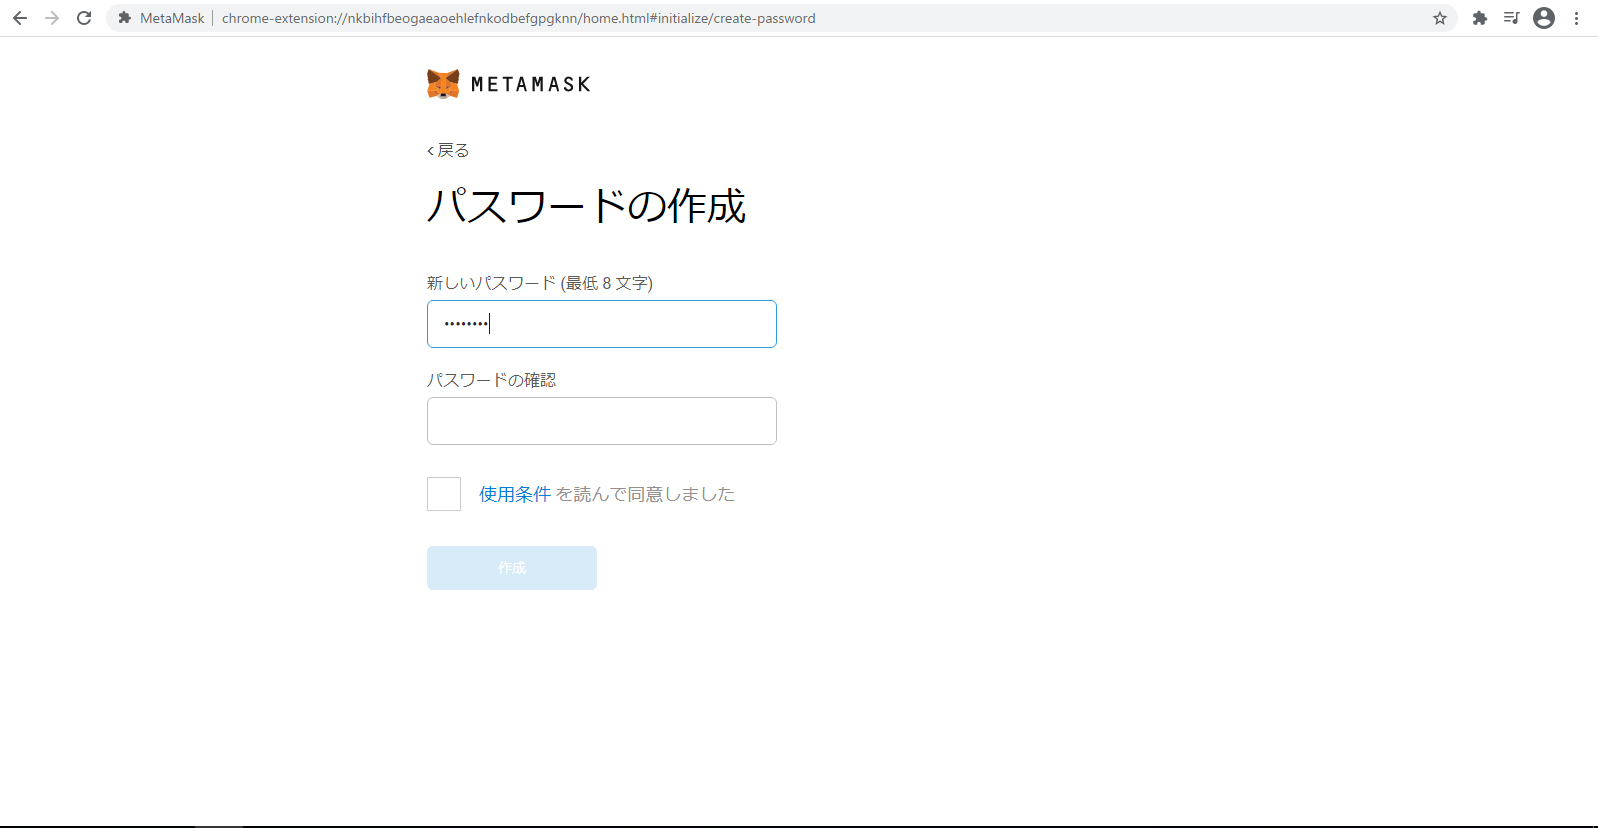Click the METAMASK wordmark text
The height and width of the screenshot is (828, 1598).
click(531, 85)
